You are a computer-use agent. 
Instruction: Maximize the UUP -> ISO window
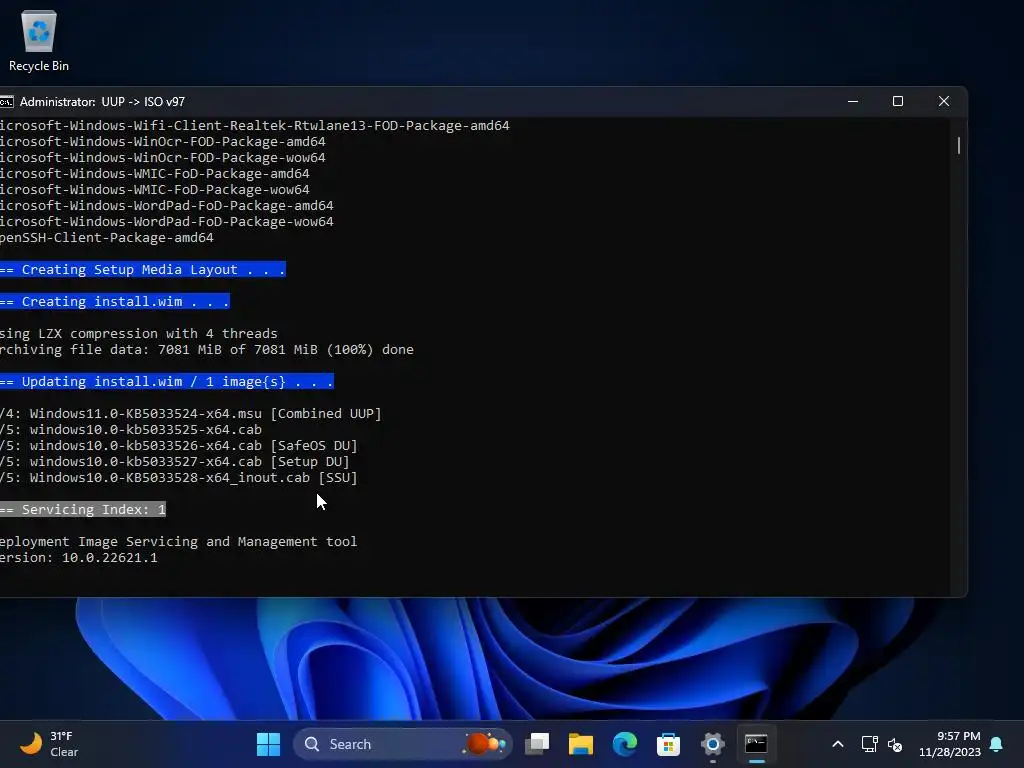coord(898,101)
